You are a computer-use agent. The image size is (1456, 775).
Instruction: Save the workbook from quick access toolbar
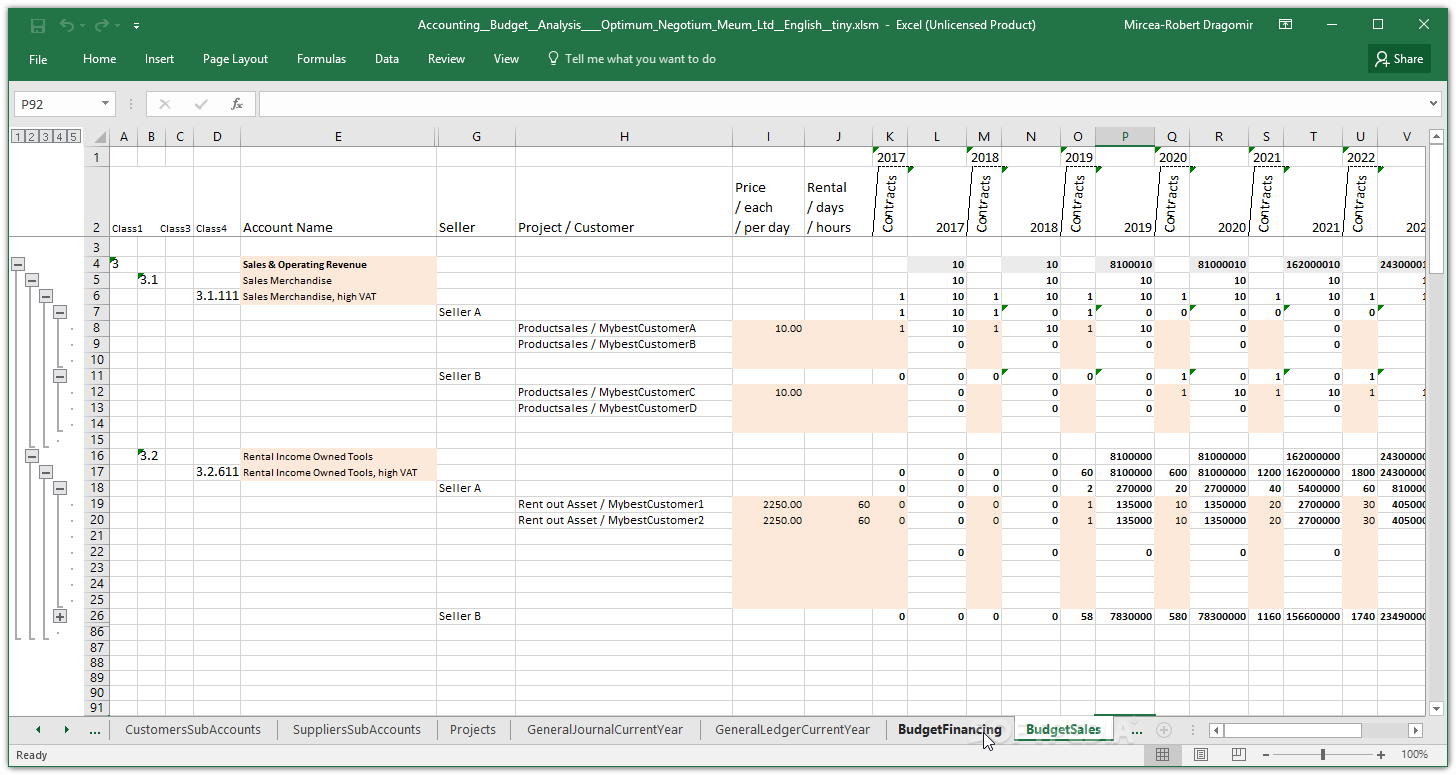click(37, 25)
